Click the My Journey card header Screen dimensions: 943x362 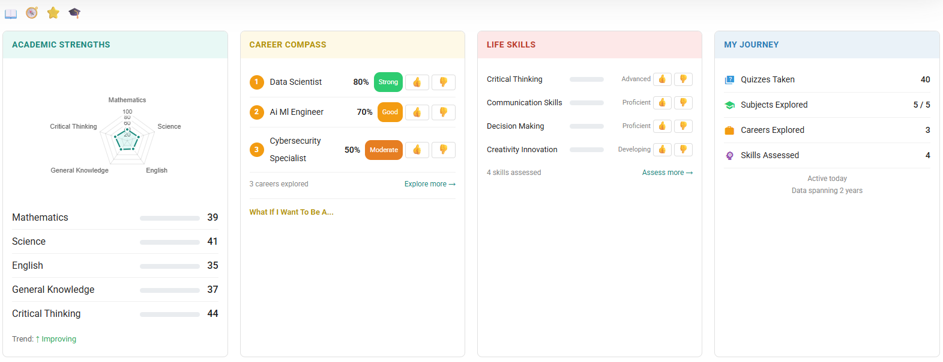click(x=827, y=44)
